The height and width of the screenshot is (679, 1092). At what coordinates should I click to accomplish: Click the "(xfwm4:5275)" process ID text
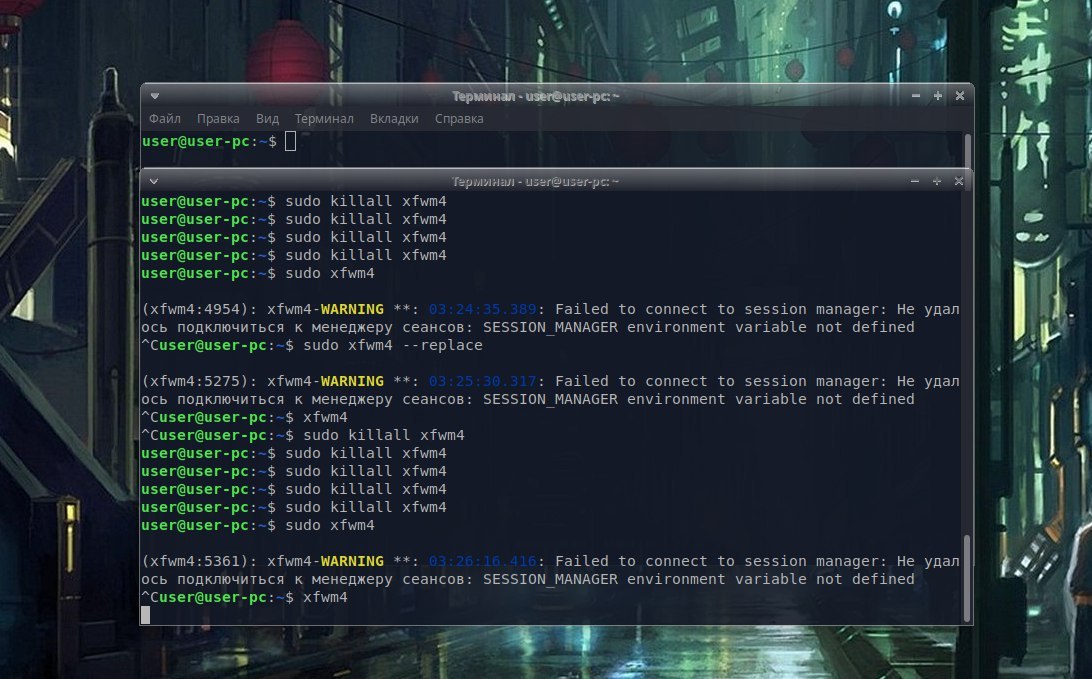pos(195,382)
